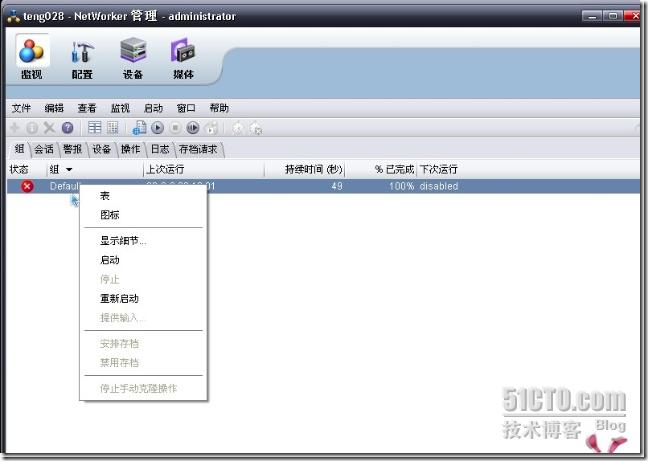Open the 监视 (Monitoring) view
The height and width of the screenshot is (461, 648).
tap(32, 58)
